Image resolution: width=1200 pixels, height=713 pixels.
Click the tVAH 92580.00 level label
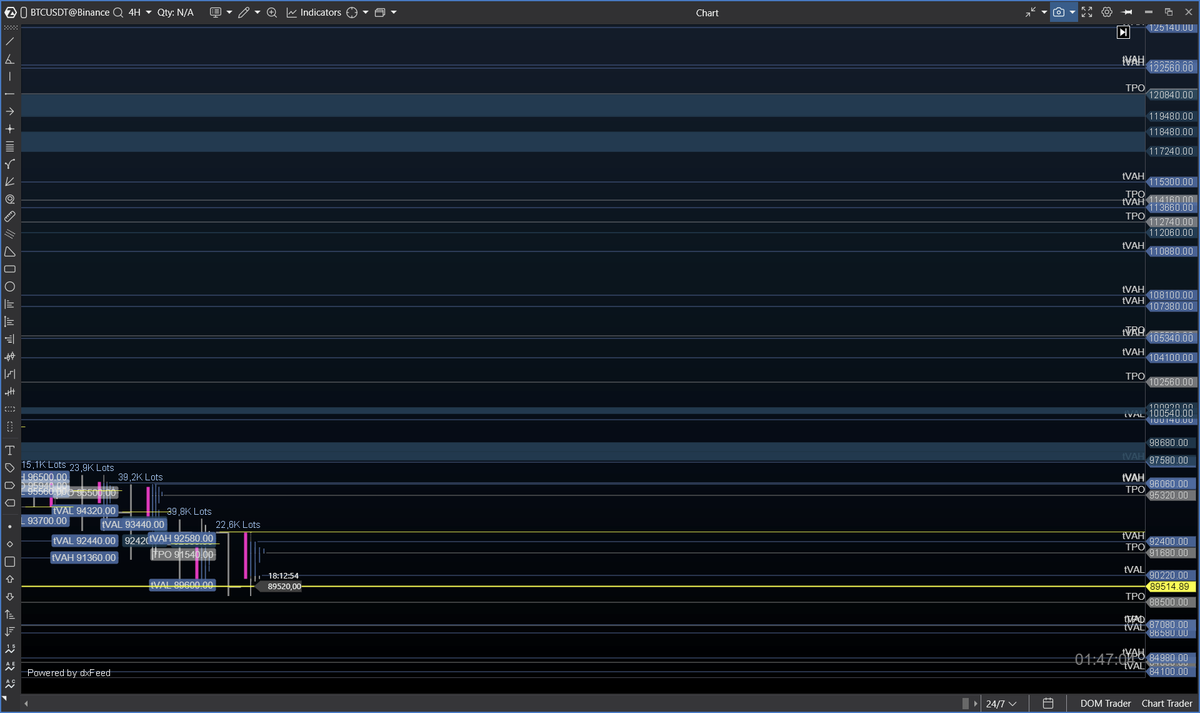click(x=181, y=538)
